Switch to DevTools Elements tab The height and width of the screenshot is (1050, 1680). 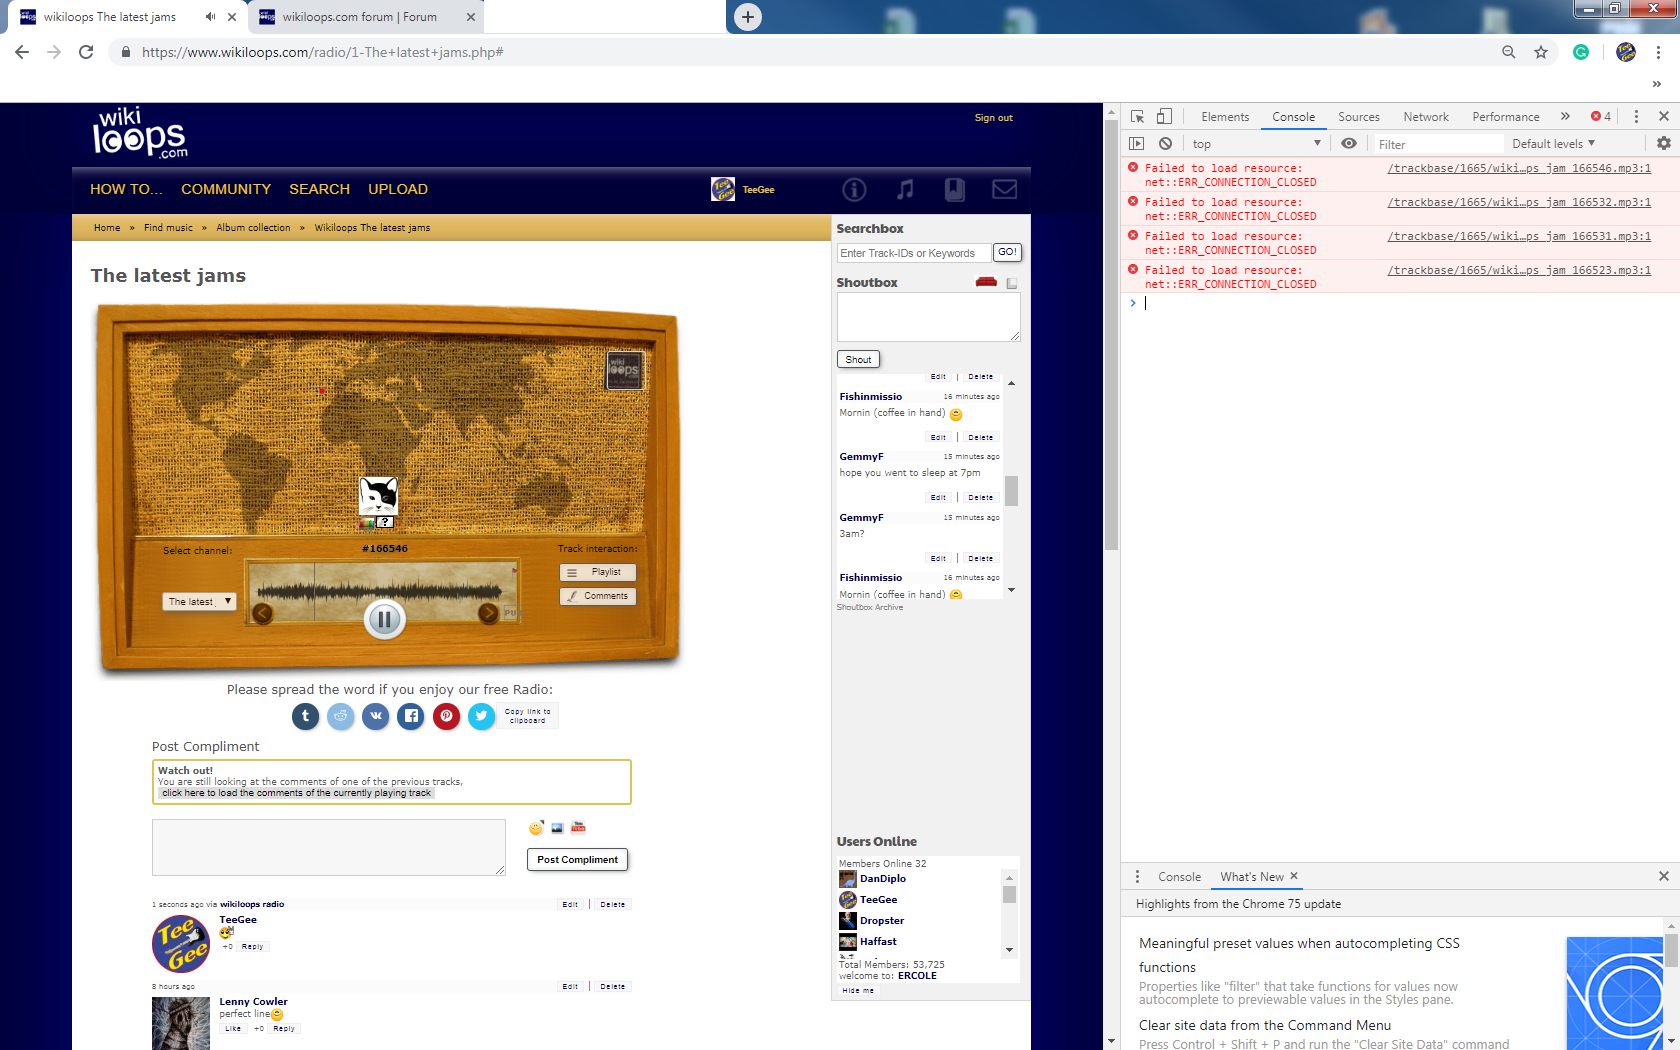(x=1225, y=117)
